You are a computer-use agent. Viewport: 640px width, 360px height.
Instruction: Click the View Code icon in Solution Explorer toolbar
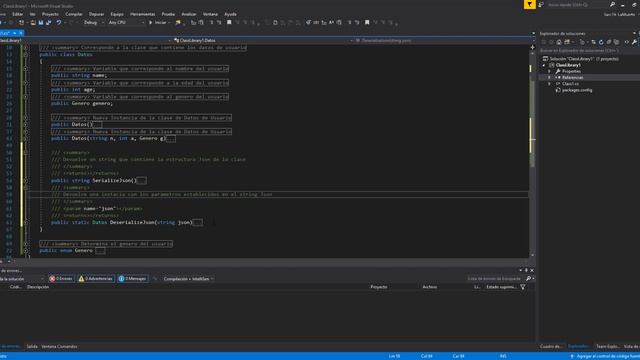[627, 42]
